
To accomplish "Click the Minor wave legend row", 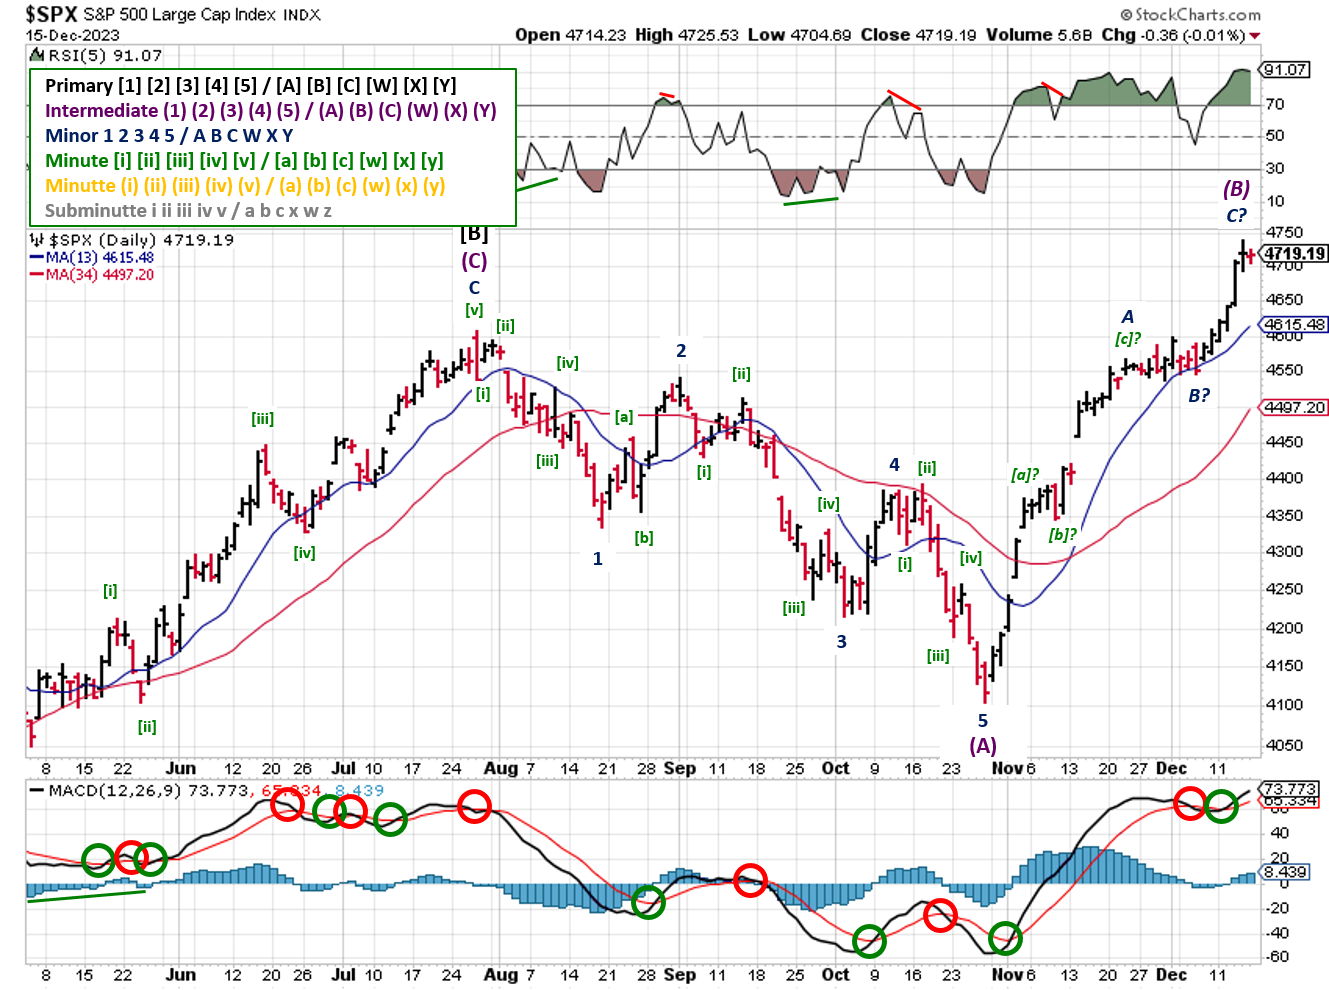I will 169,136.
